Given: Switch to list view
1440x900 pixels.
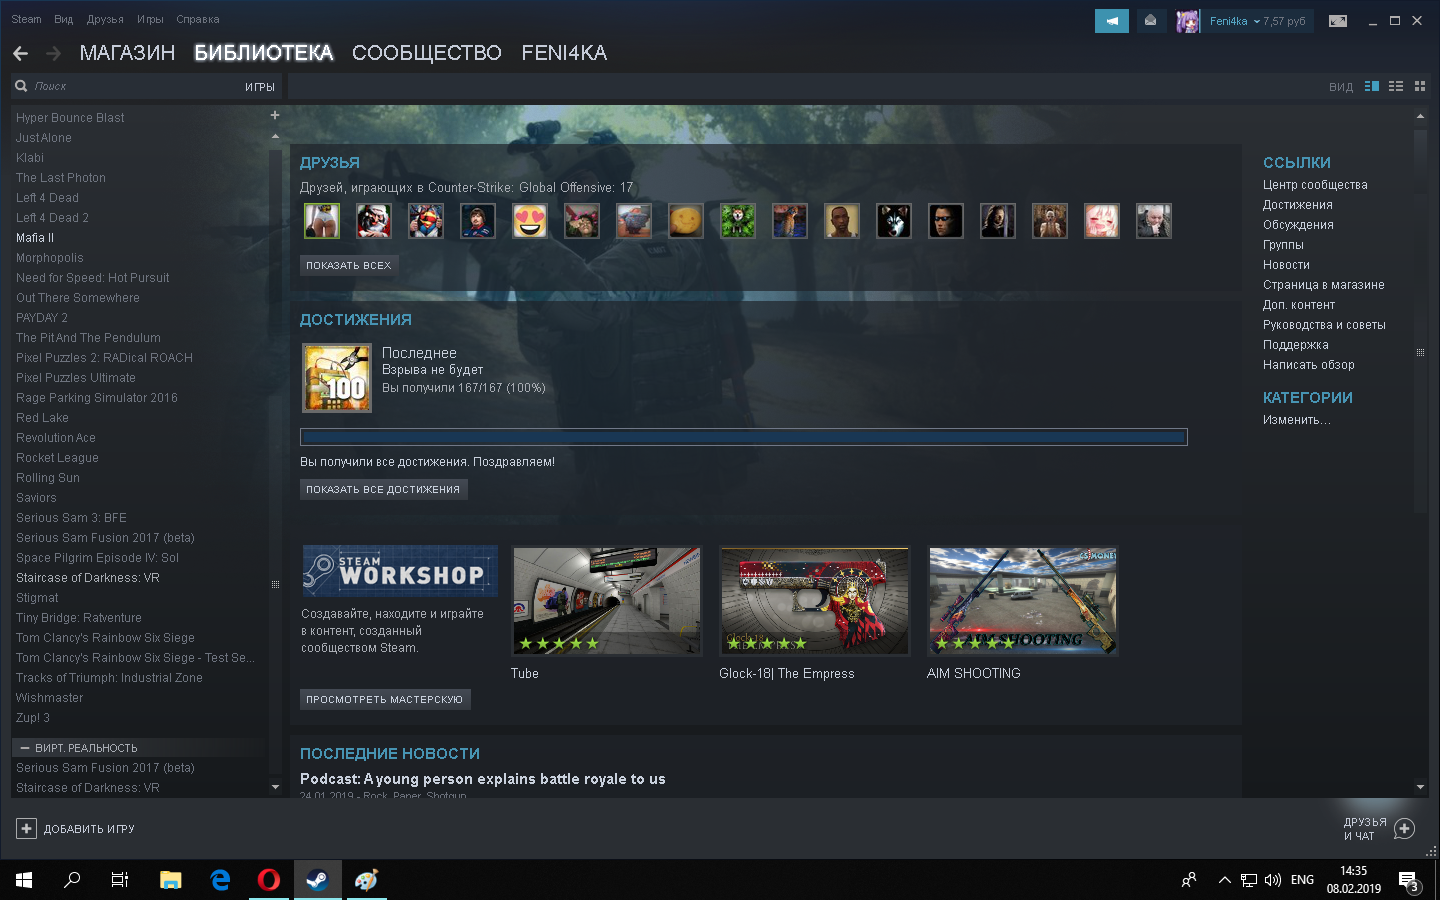Looking at the screenshot, I should coord(1396,87).
